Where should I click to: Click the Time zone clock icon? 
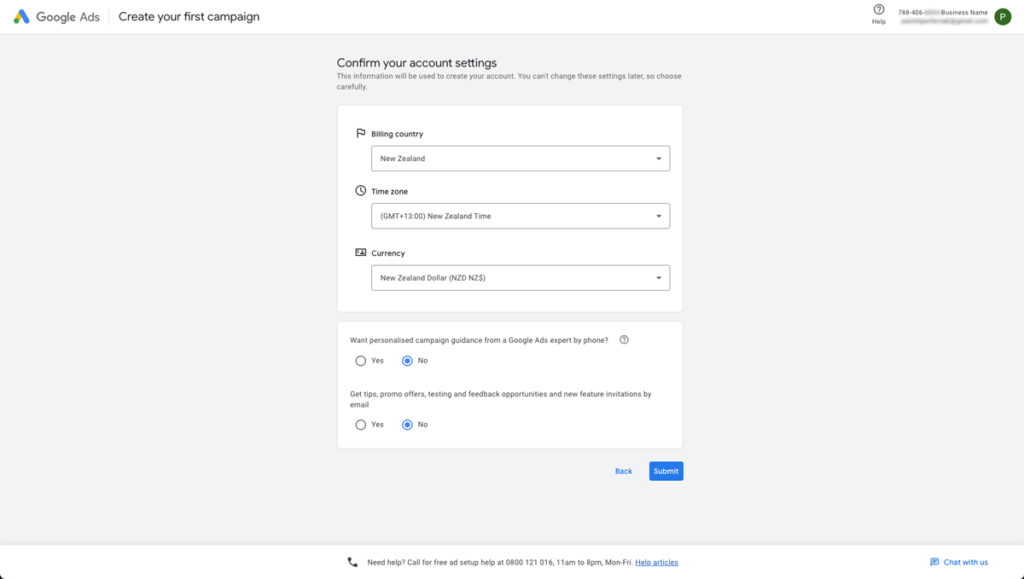(361, 191)
